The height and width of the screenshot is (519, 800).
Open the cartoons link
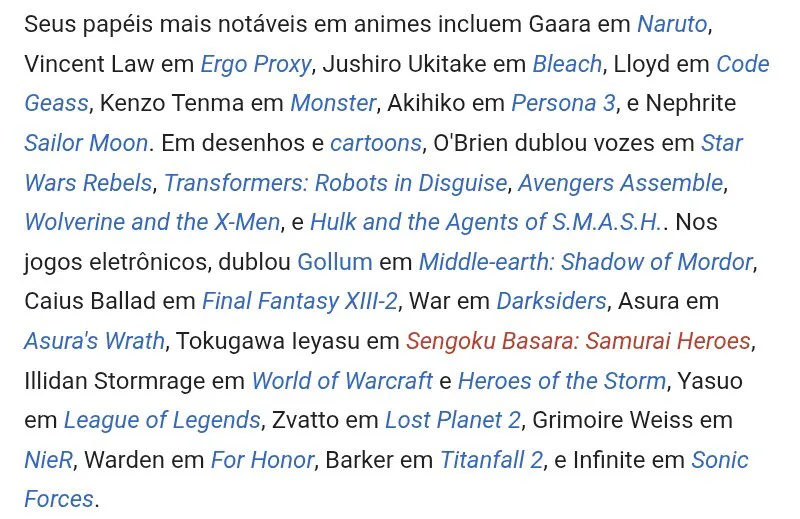click(x=376, y=143)
